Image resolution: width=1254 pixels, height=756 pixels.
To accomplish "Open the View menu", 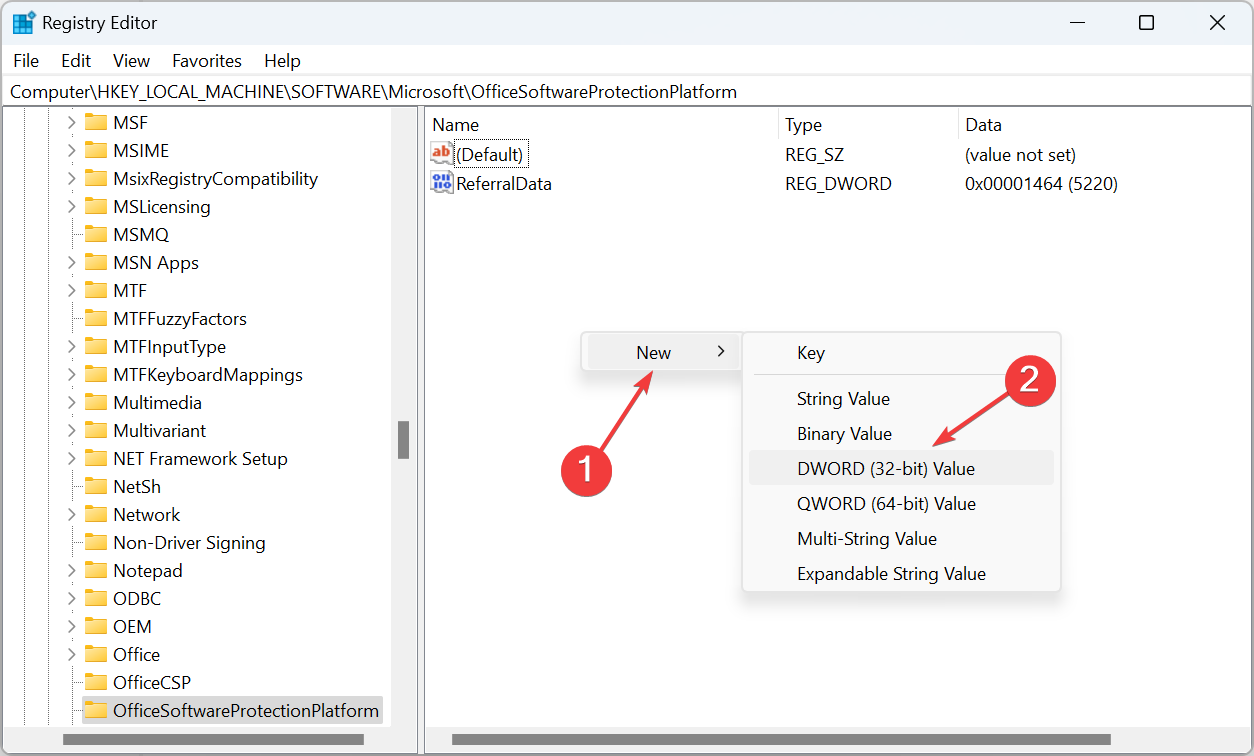I will coord(131,61).
